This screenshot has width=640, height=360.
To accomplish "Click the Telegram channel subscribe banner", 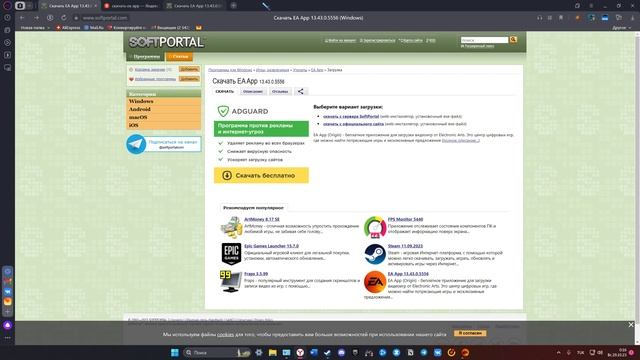I will pos(164,144).
